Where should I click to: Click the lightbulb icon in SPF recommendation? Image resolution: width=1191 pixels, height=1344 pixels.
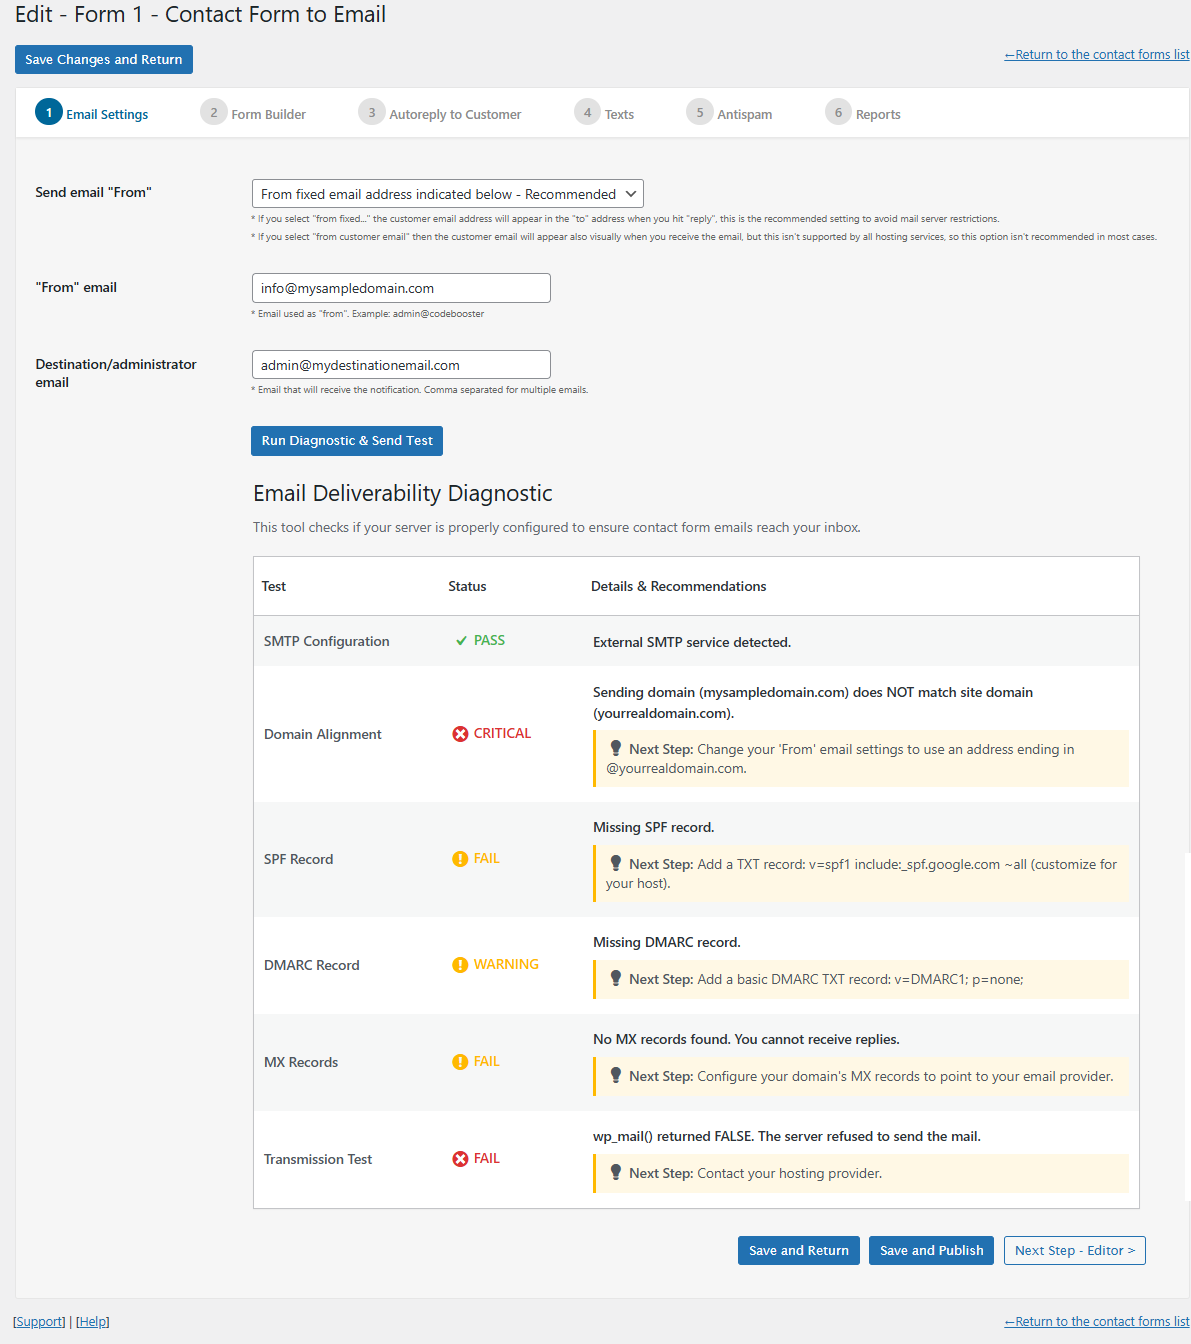(616, 863)
